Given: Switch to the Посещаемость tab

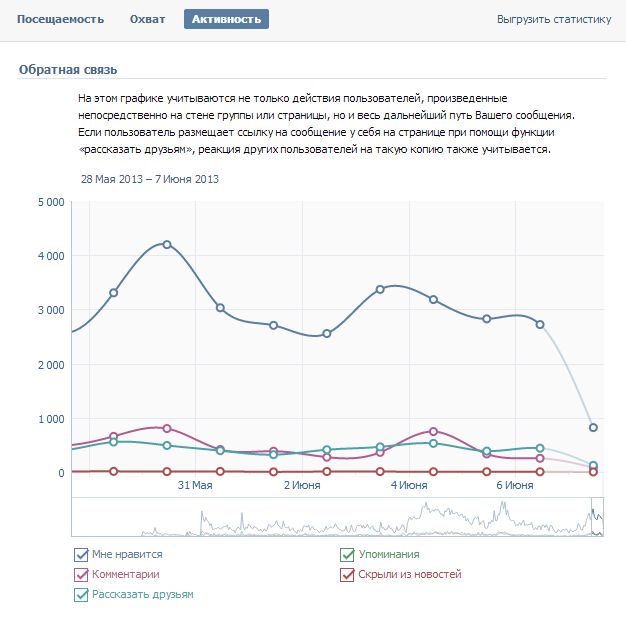Looking at the screenshot, I should (x=62, y=19).
